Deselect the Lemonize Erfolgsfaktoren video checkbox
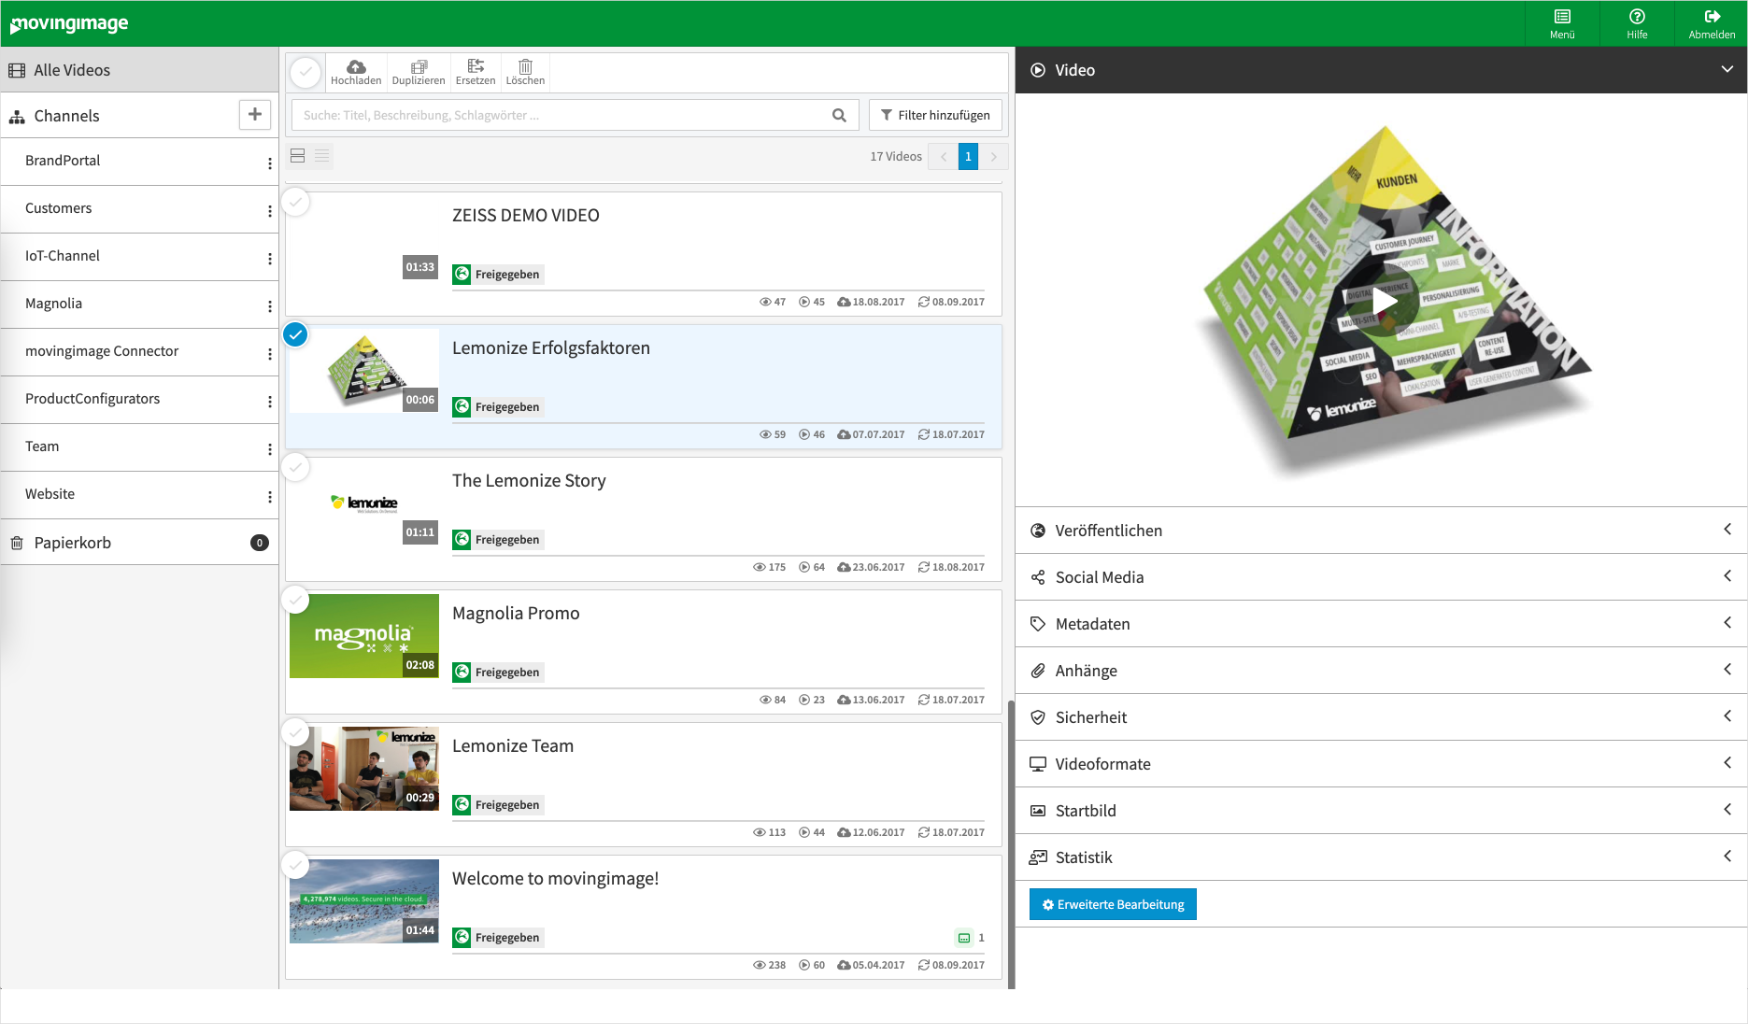The image size is (1748, 1024). [x=295, y=335]
